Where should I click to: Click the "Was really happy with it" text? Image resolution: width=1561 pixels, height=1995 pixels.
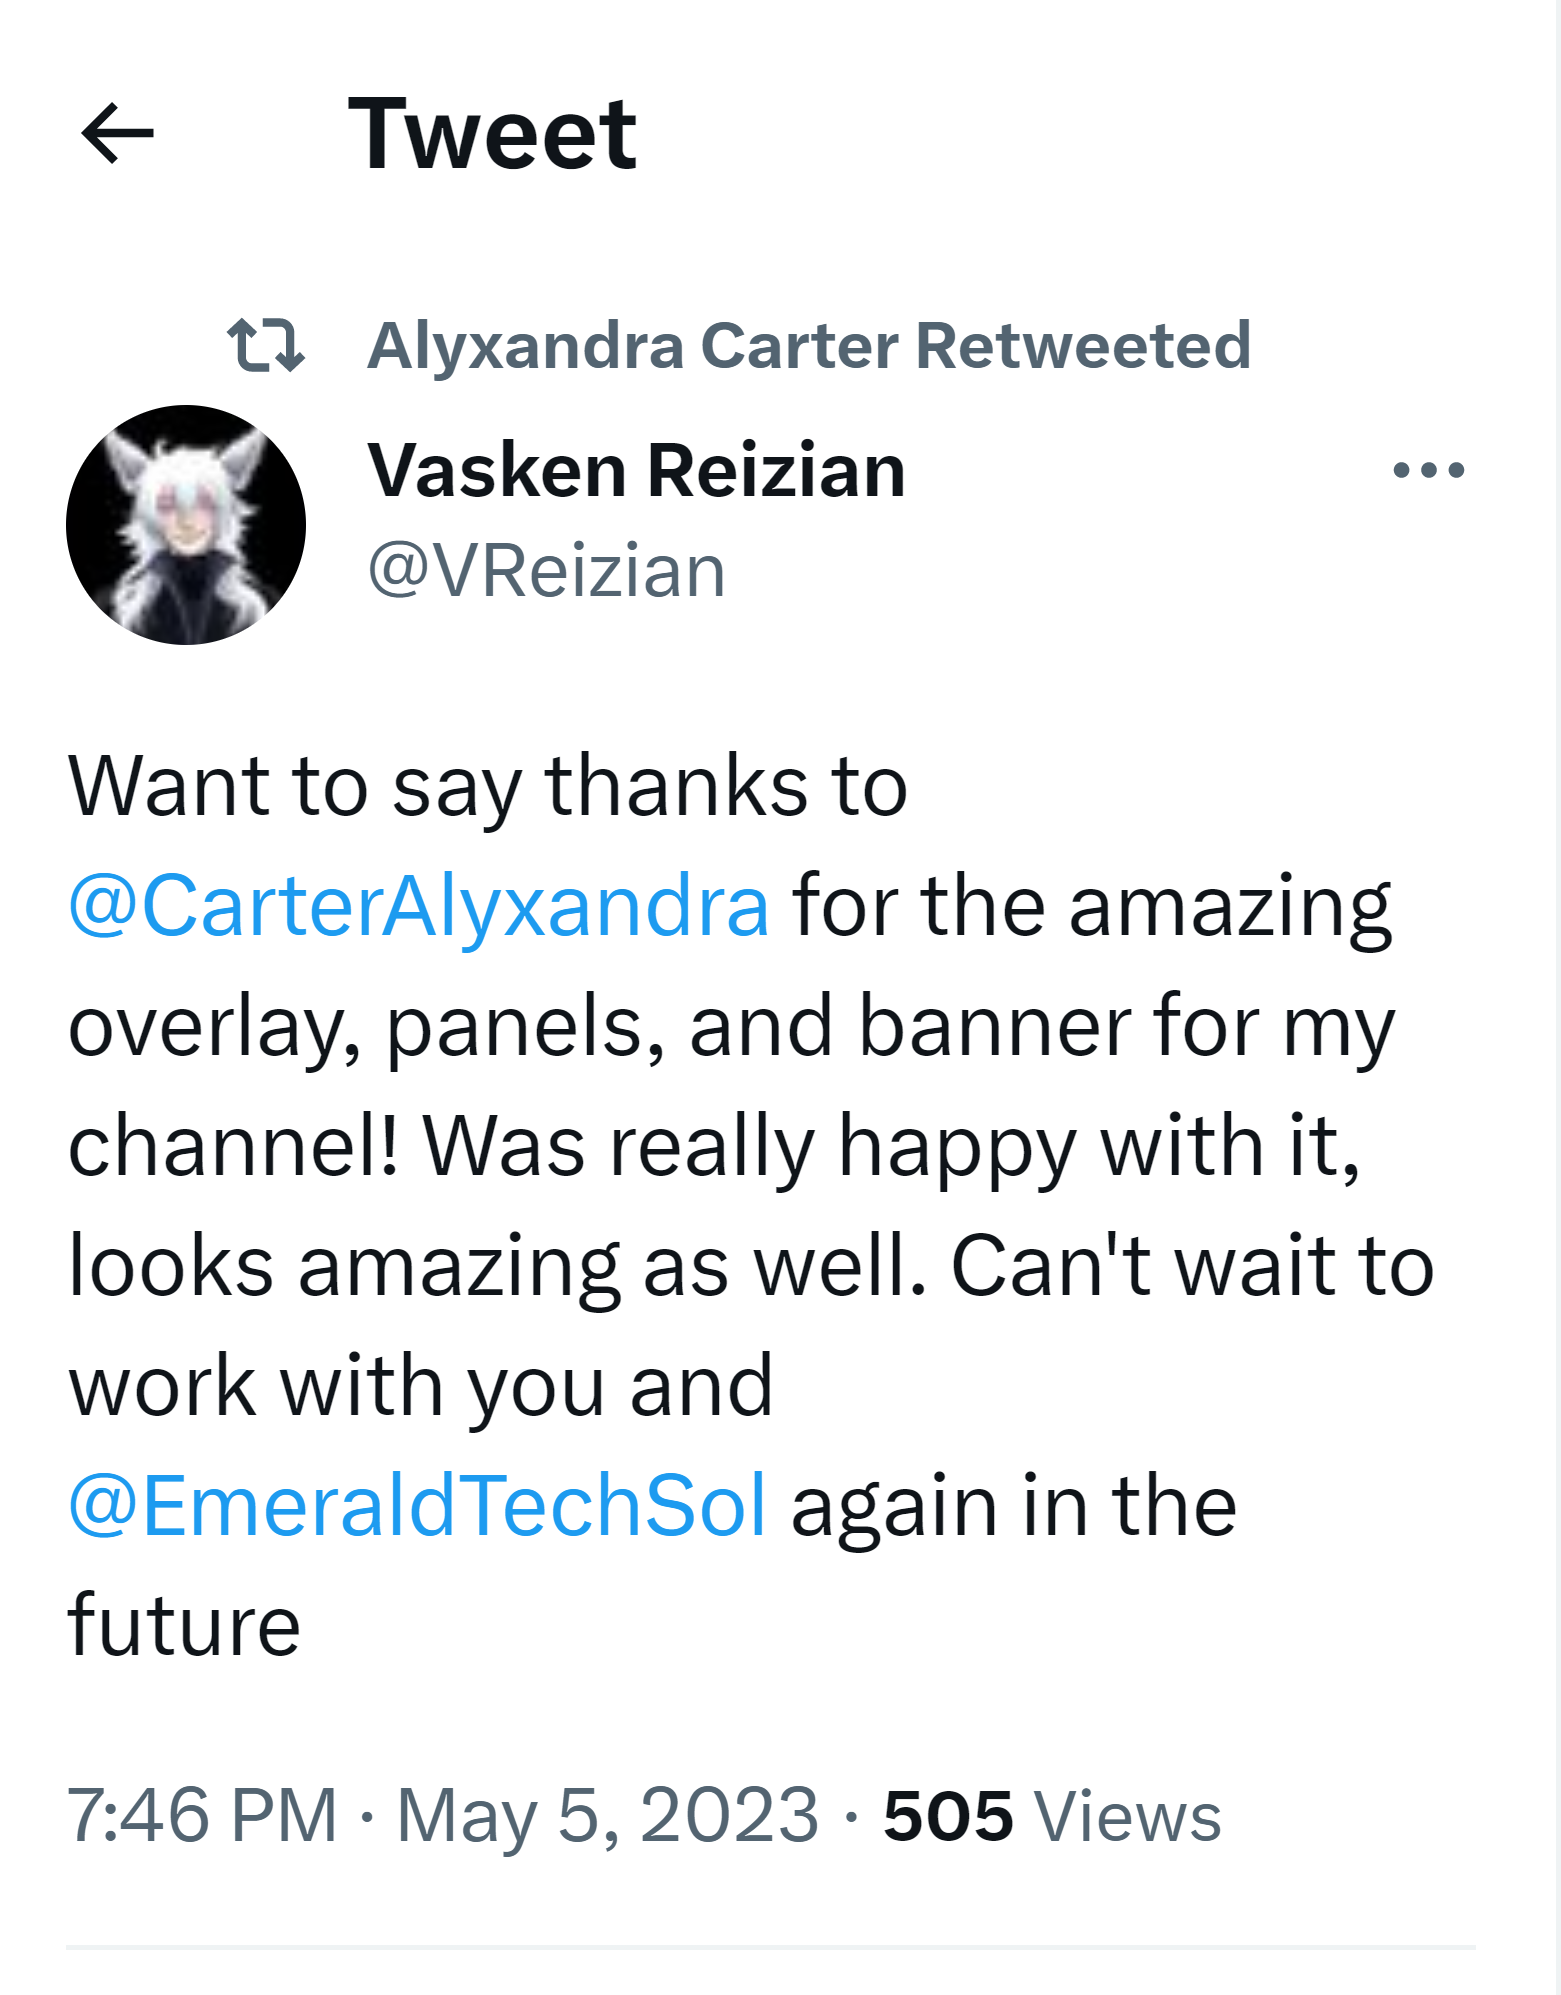[890, 1146]
